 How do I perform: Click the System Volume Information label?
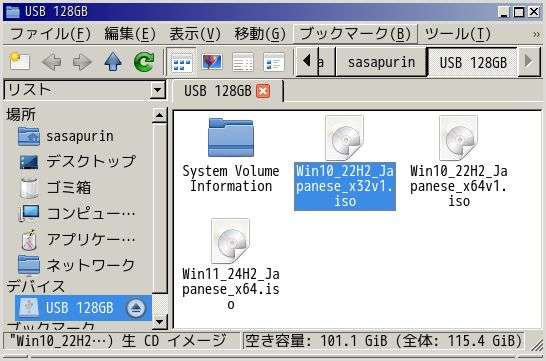pos(231,179)
